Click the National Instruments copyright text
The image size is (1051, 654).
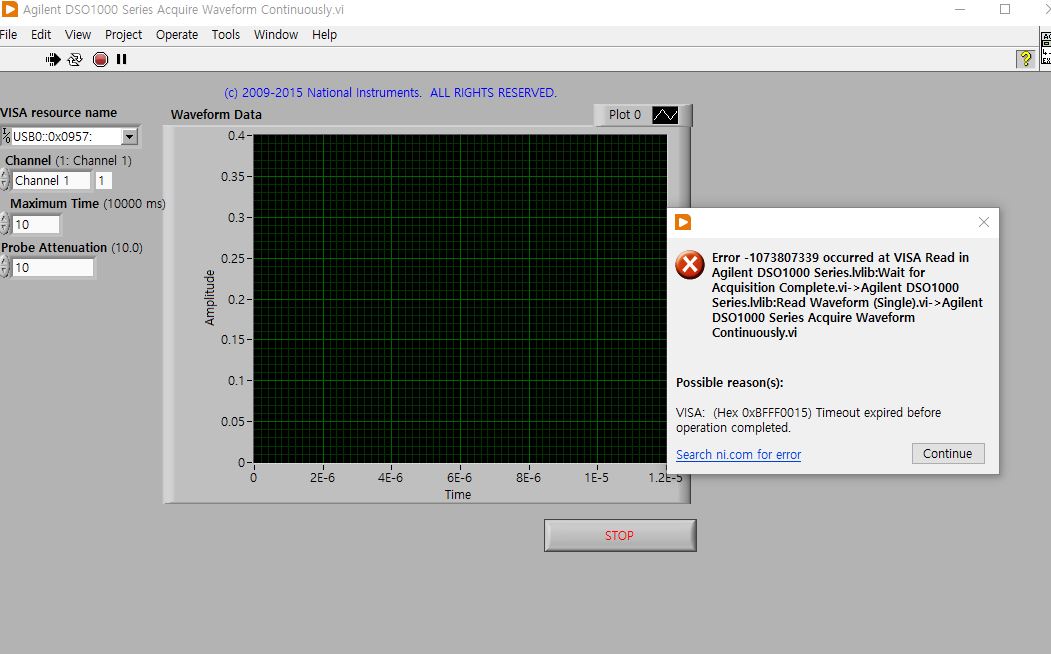390,92
